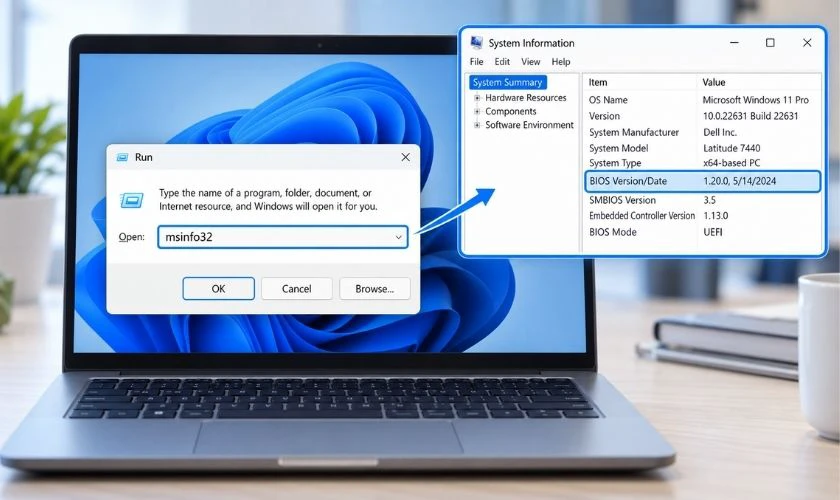Click the Open field containing msinfo32
The height and width of the screenshot is (500, 840).
(283, 237)
